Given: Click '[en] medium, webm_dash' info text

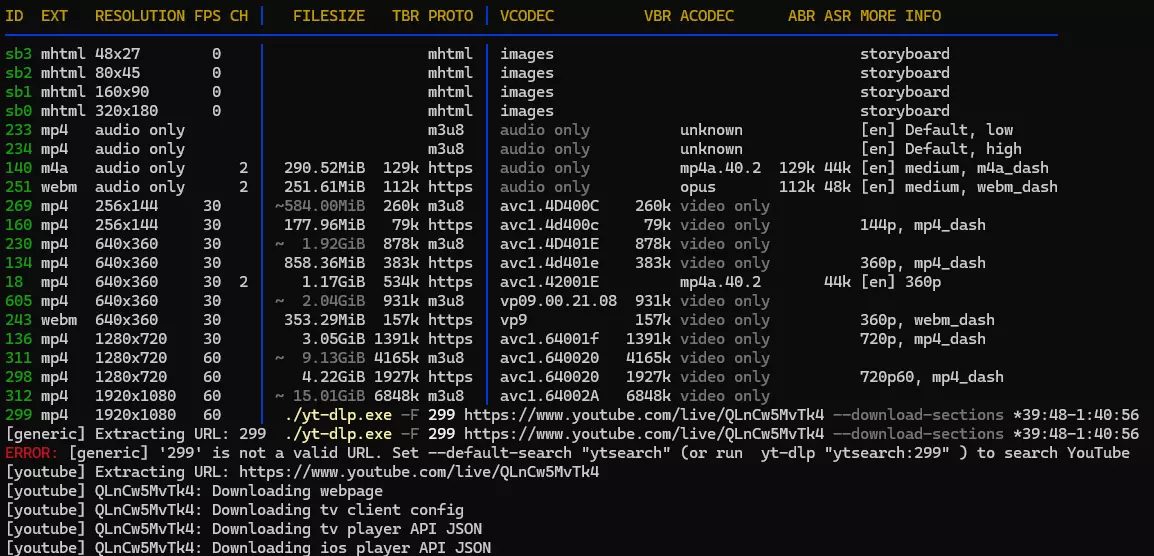Looking at the screenshot, I should 959,187.
